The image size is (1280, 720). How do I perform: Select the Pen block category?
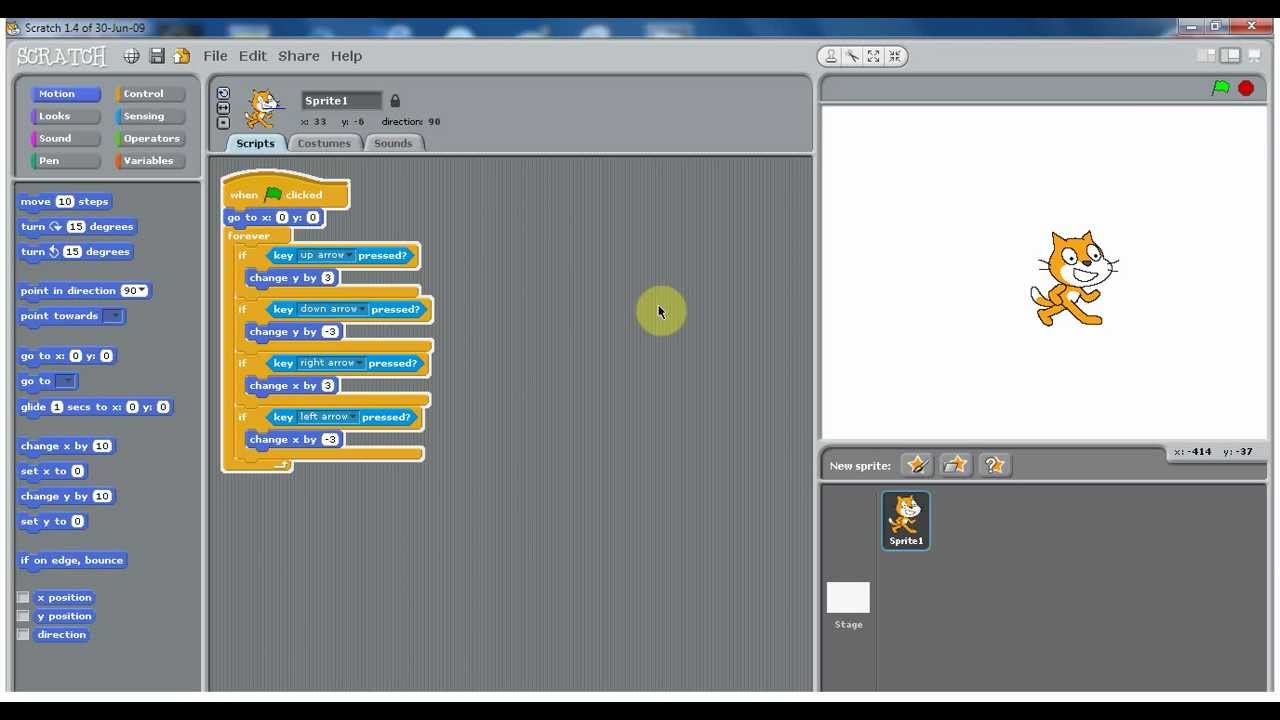(65, 160)
